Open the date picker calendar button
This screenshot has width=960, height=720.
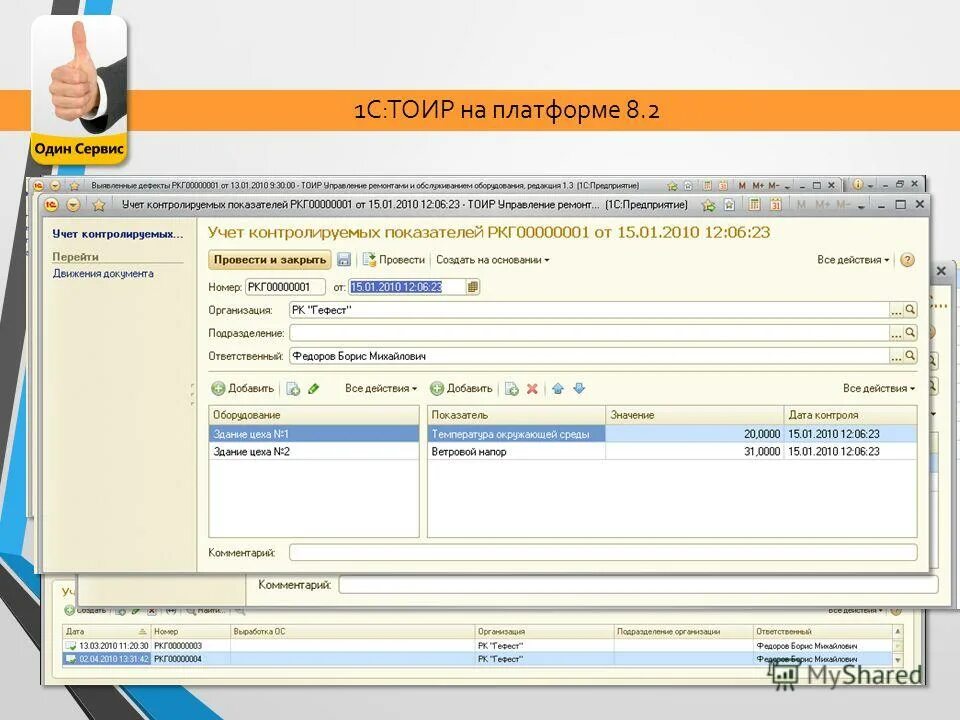click(x=473, y=287)
